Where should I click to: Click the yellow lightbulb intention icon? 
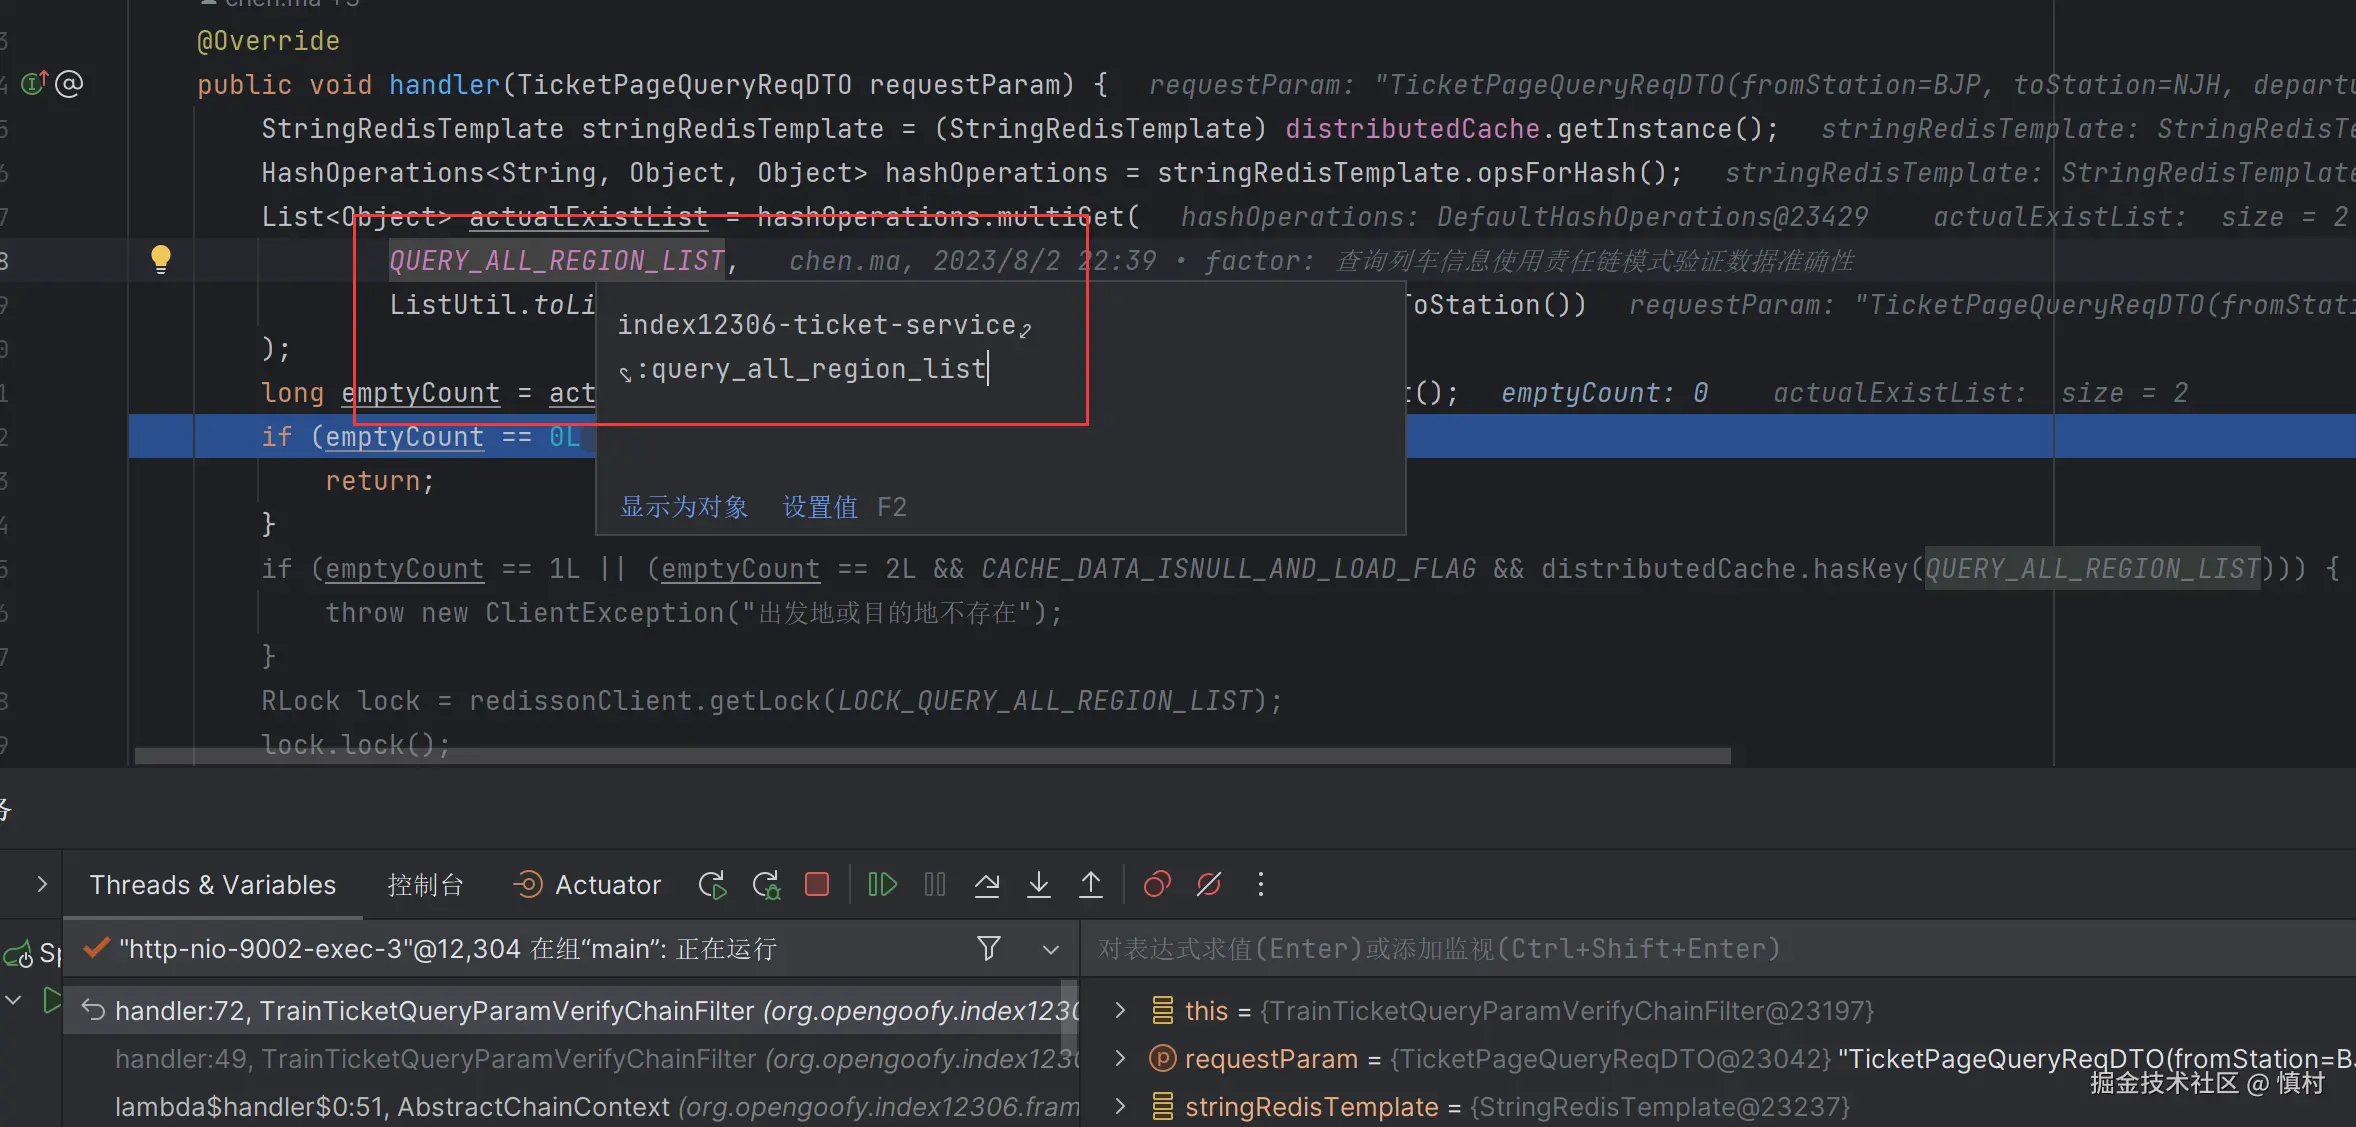pyautogui.click(x=160, y=260)
